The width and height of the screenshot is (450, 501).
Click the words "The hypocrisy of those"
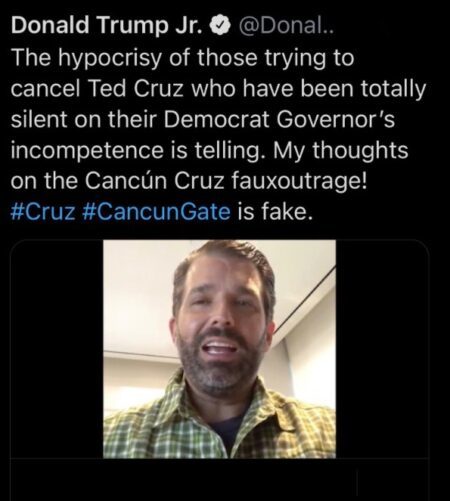coord(135,58)
